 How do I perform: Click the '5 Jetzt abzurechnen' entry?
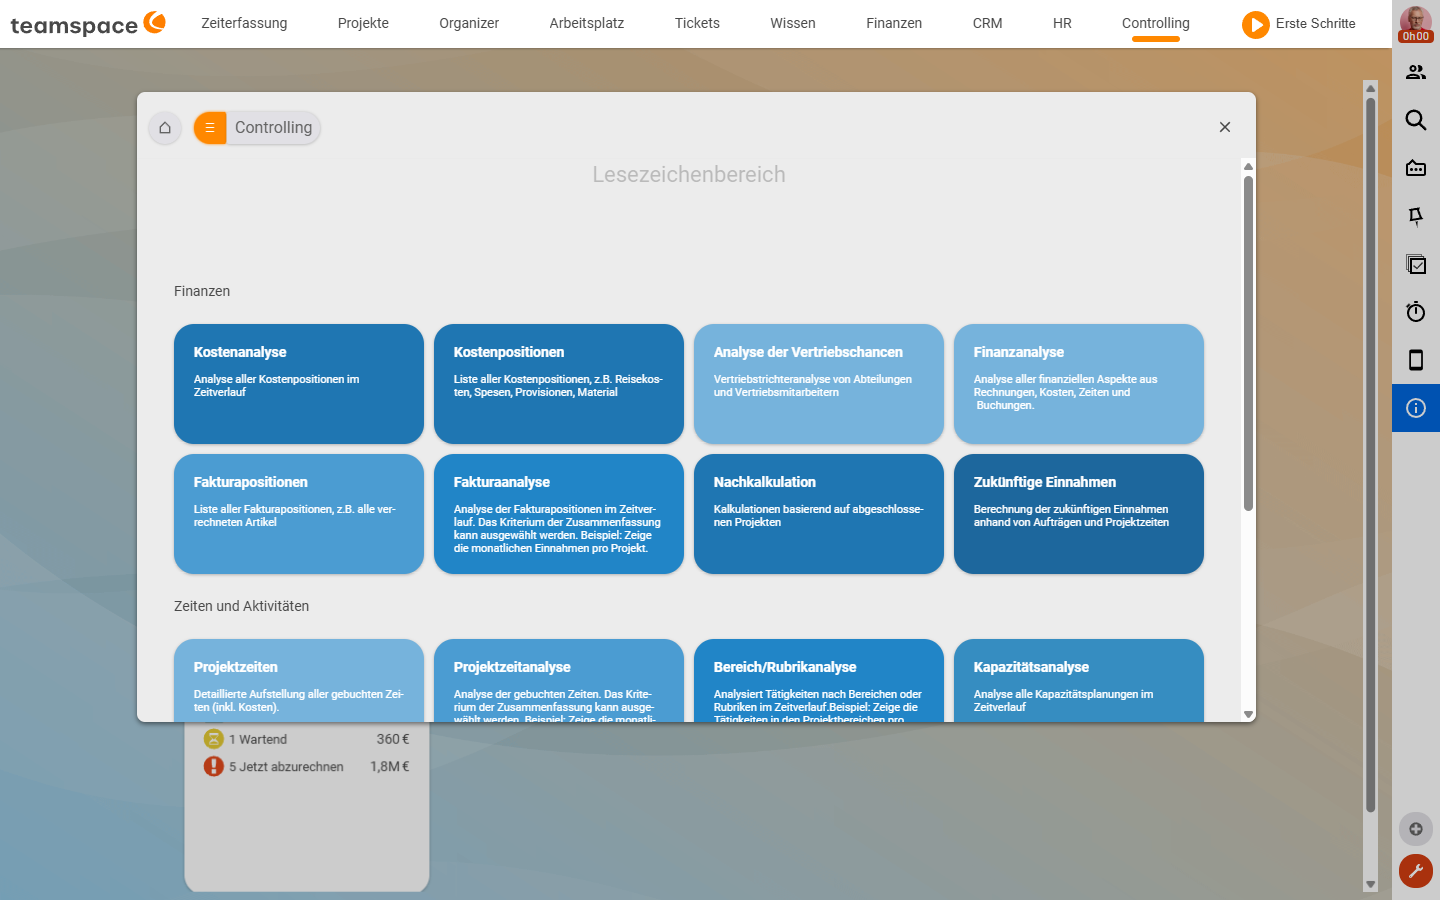286,766
